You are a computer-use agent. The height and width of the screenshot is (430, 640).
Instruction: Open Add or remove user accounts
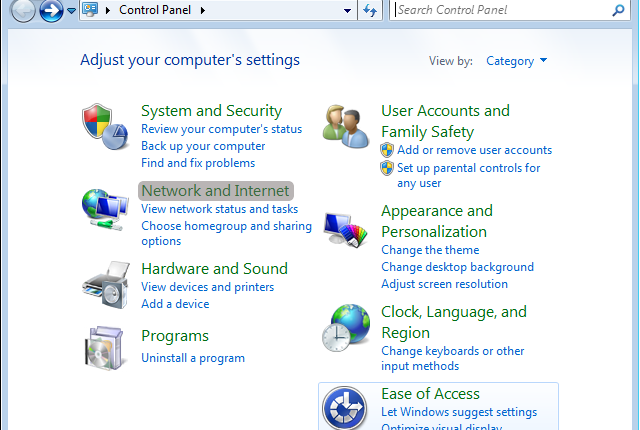(x=474, y=150)
